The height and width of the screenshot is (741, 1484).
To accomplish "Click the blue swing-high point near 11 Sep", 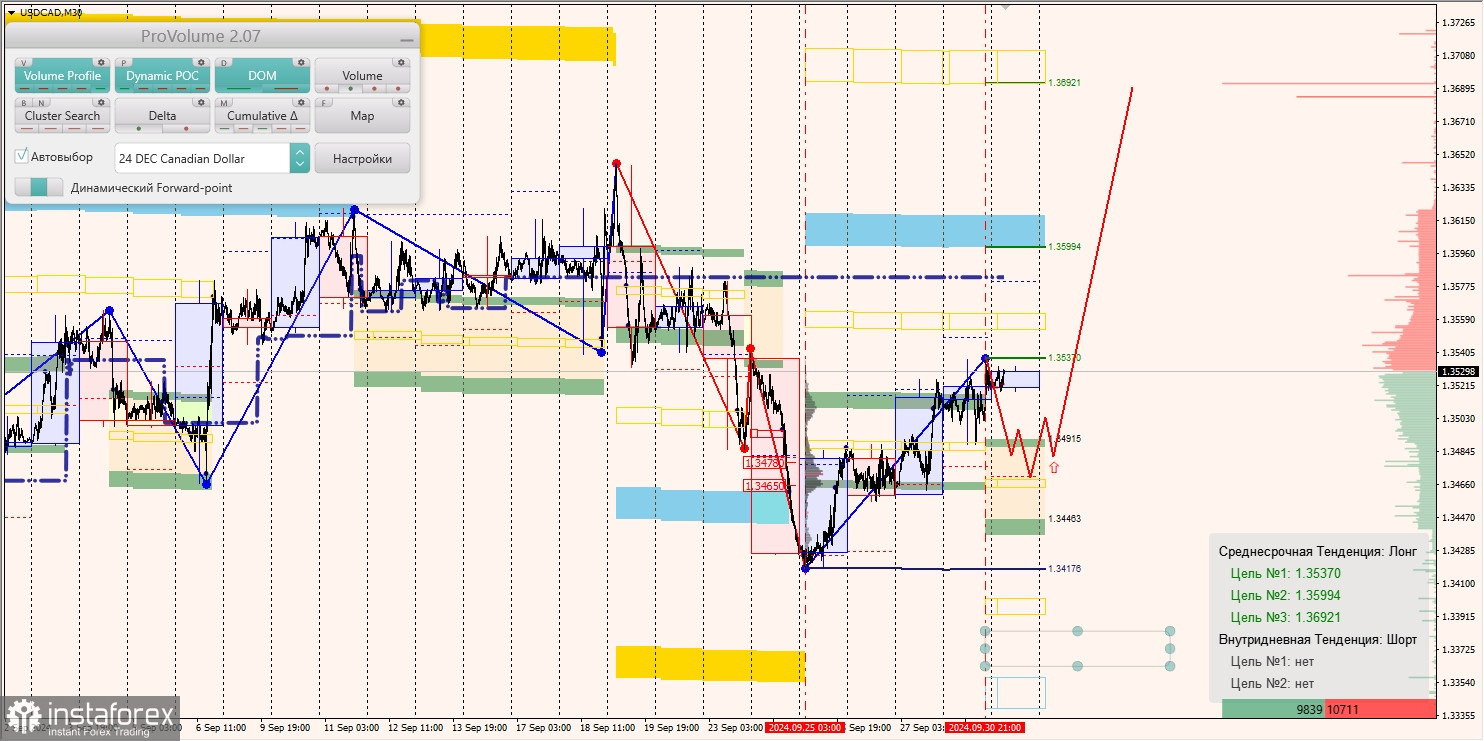I will coord(354,210).
